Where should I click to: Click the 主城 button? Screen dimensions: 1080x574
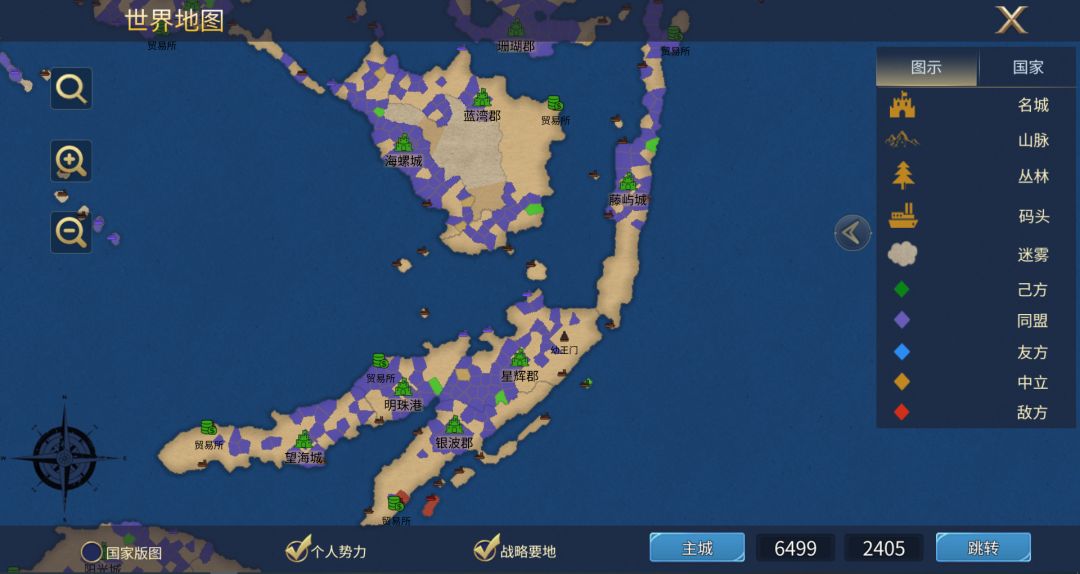point(697,548)
